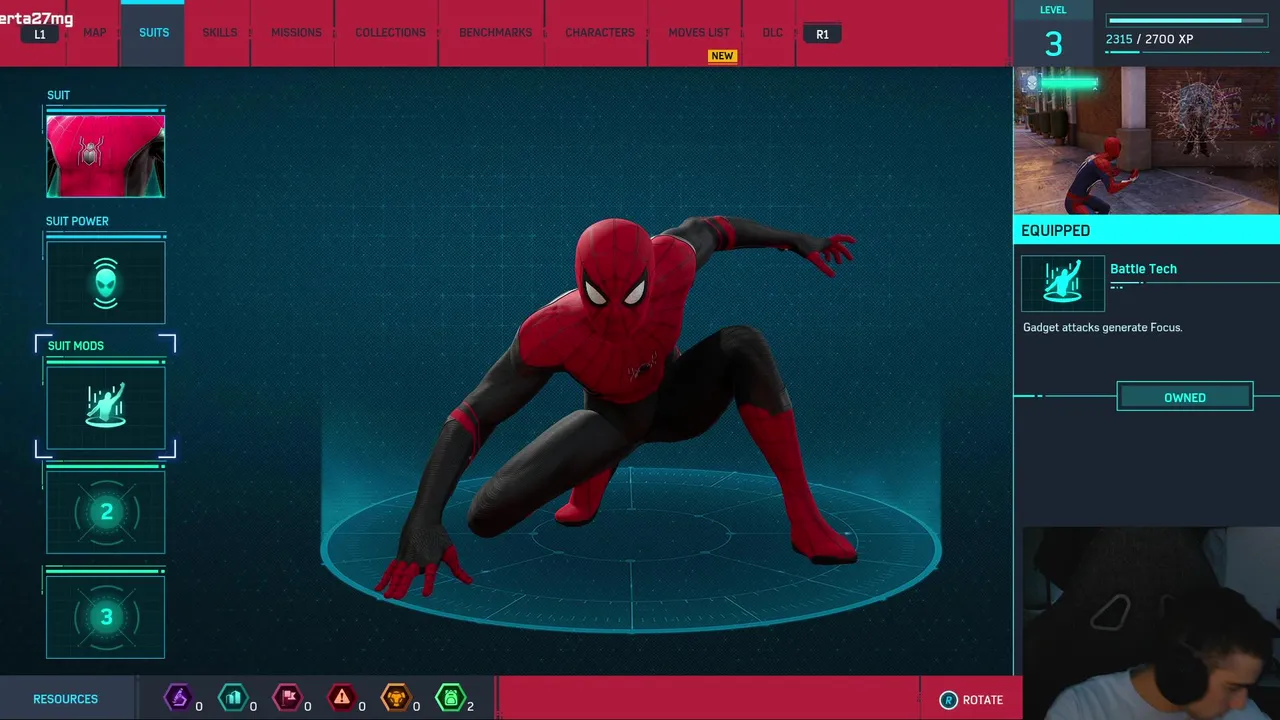Viewport: 1280px width, 720px height.
Task: Select suit mod slot 2
Action: [105, 512]
